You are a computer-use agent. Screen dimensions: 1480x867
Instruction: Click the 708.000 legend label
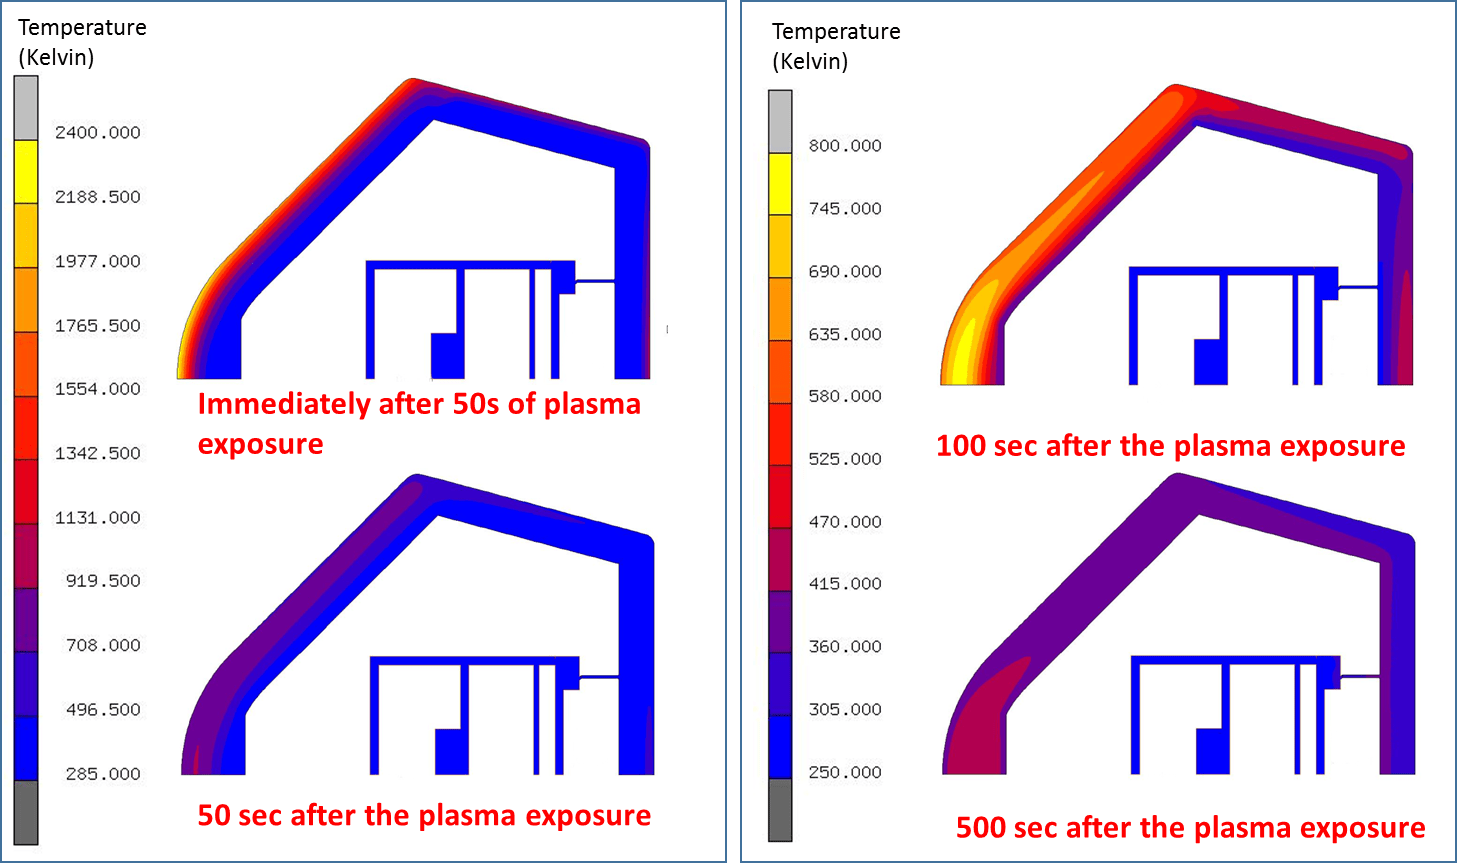[103, 645]
